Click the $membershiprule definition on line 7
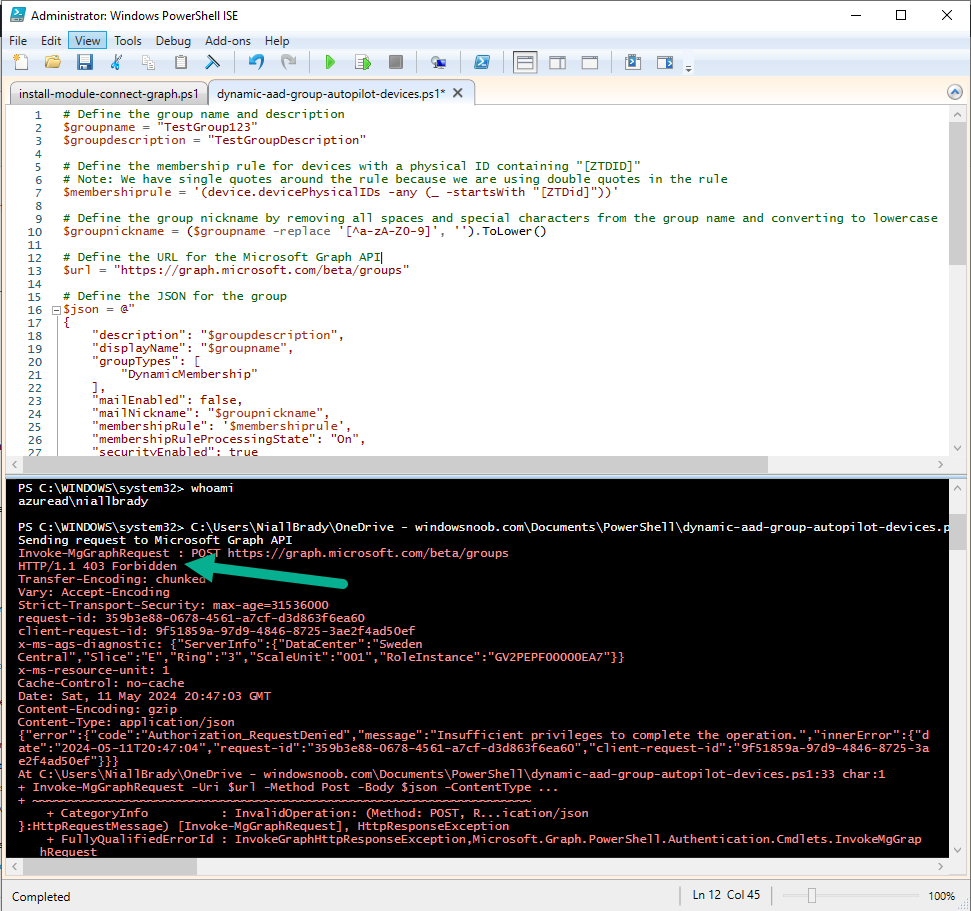Image resolution: width=971 pixels, height=911 pixels. coord(341,192)
